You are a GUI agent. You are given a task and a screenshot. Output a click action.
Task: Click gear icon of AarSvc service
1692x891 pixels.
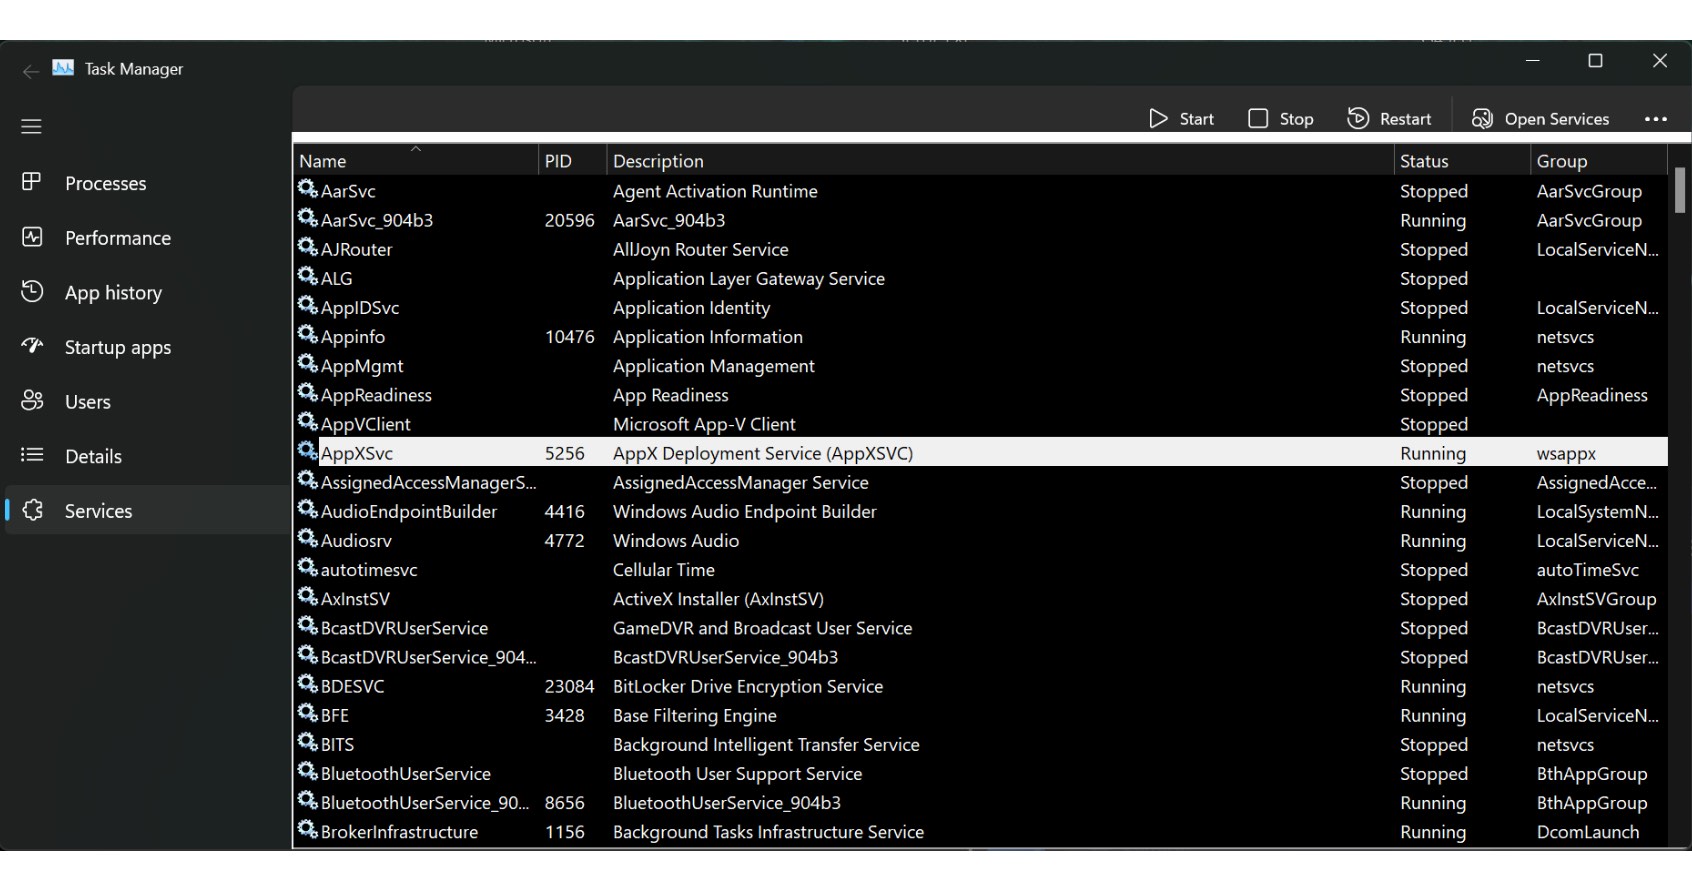click(x=308, y=189)
